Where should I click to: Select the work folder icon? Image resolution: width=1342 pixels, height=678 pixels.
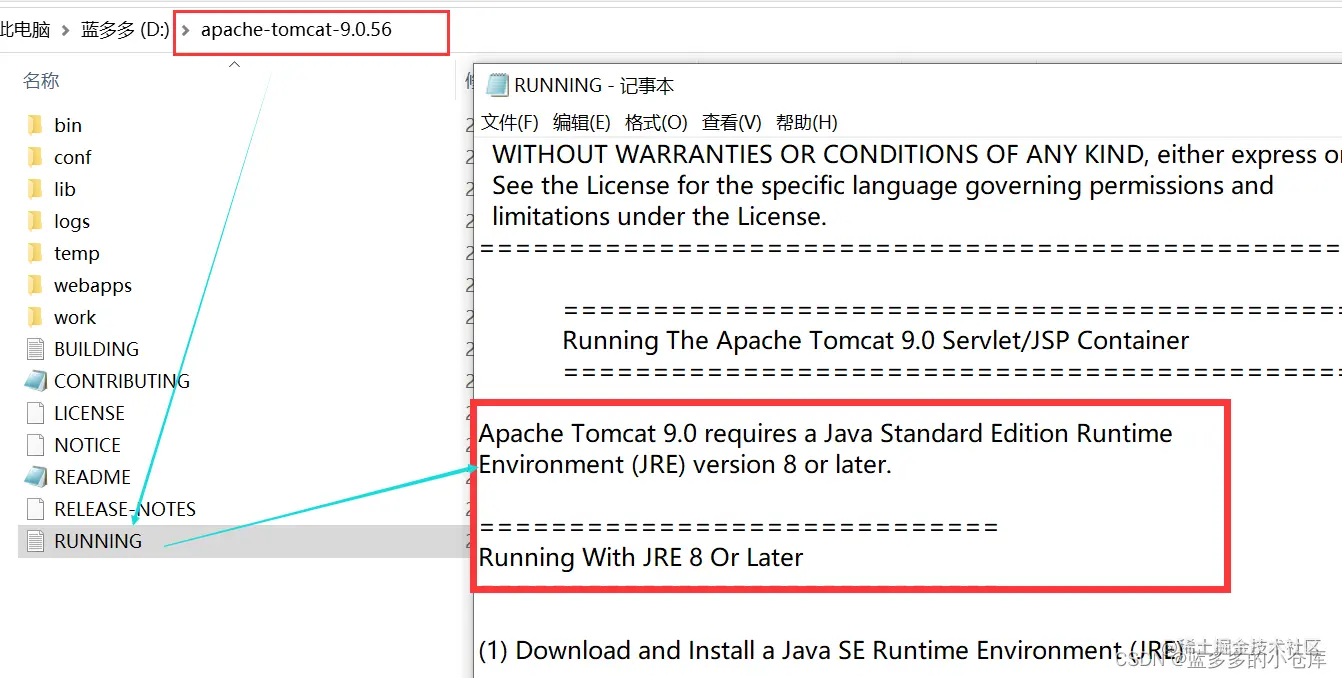(36, 317)
